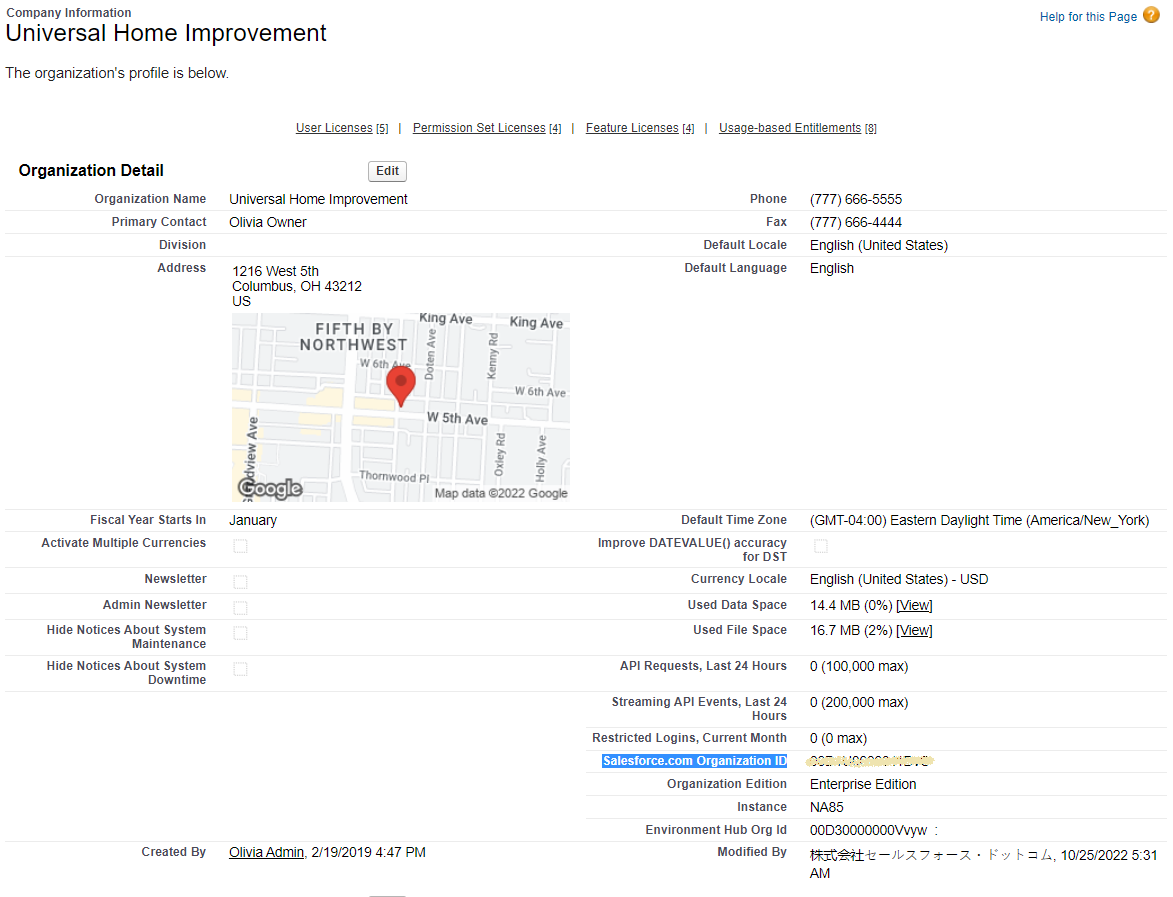Image resolution: width=1173 pixels, height=897 pixels.
Task: Select the Salesforce.com Organization ID label
Action: tap(694, 761)
